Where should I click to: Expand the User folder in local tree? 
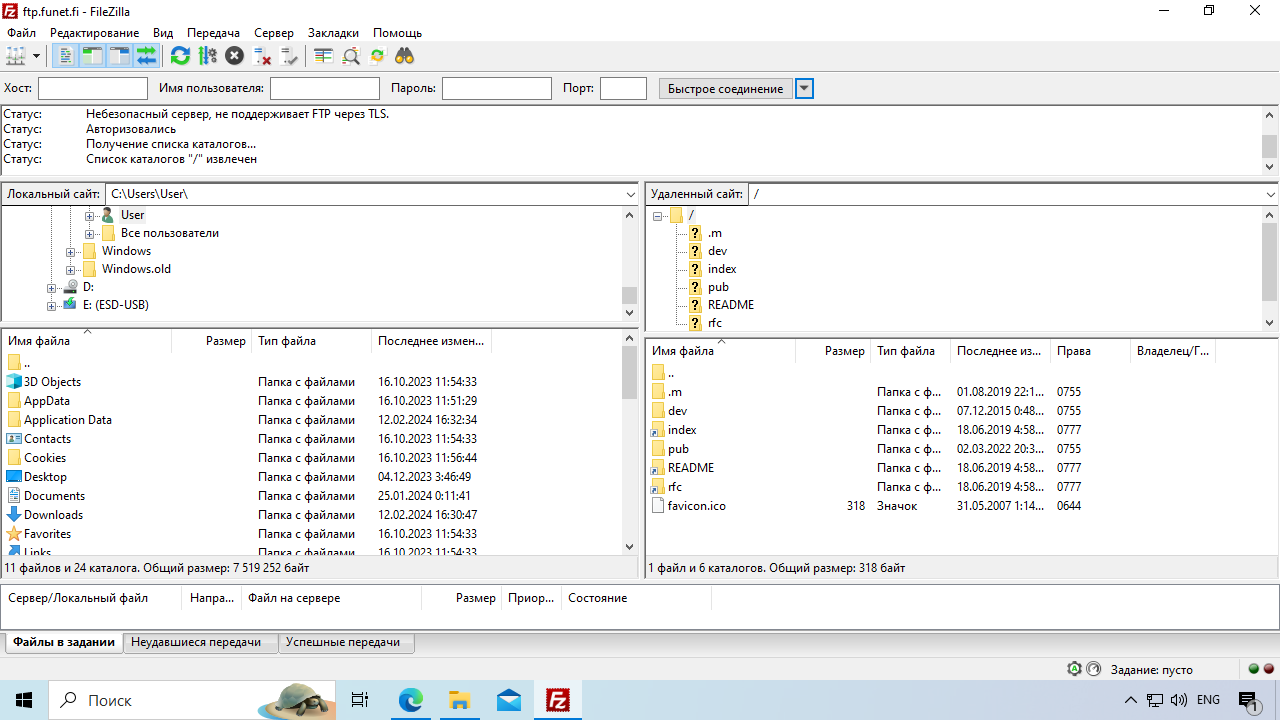tap(90, 215)
